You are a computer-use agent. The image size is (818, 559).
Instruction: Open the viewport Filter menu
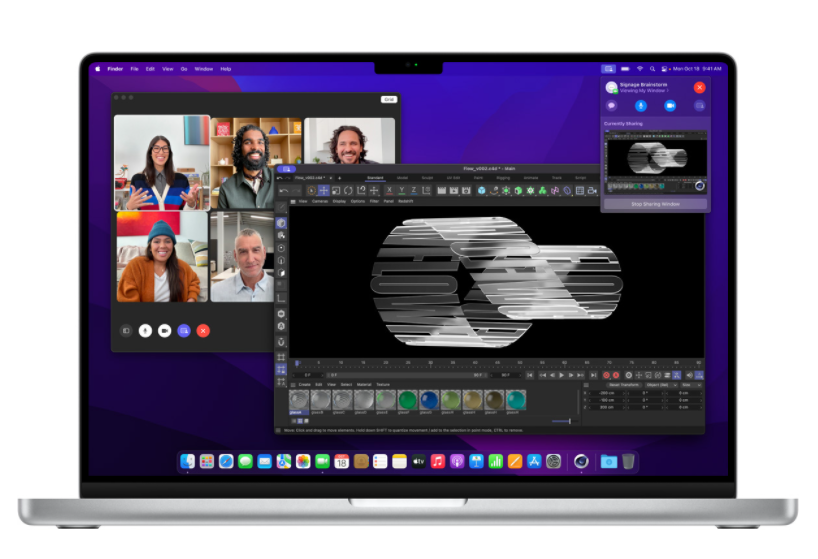click(374, 201)
